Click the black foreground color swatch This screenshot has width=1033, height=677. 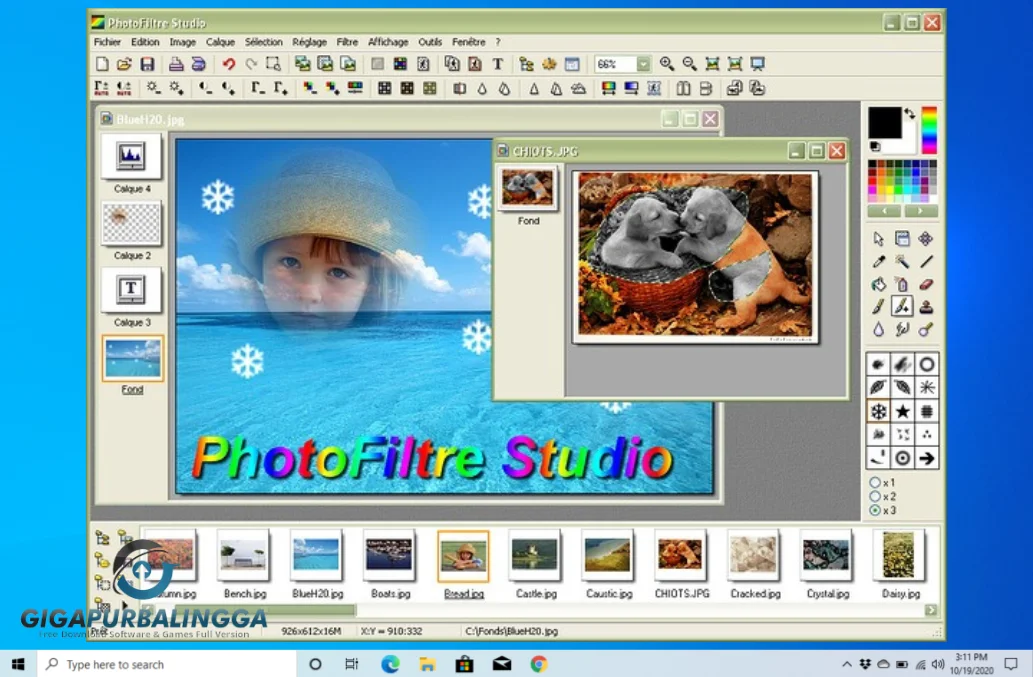tap(884, 122)
